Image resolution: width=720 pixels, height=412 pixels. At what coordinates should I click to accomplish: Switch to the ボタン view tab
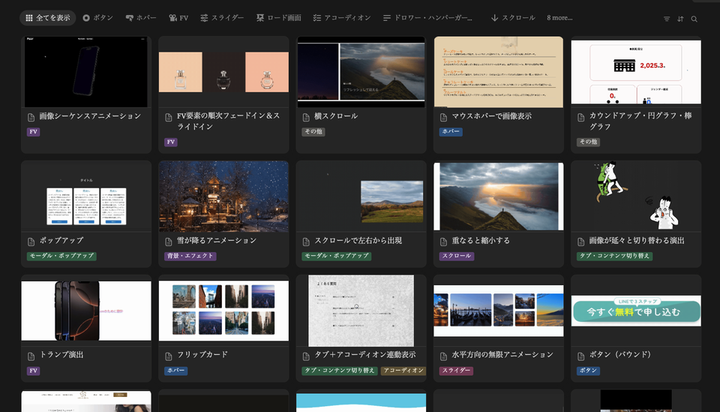98,18
